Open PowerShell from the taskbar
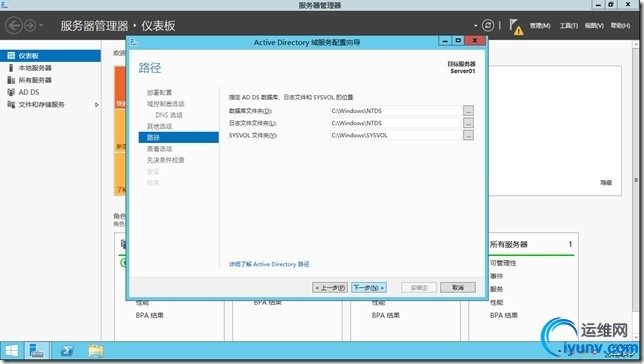 pos(67,351)
